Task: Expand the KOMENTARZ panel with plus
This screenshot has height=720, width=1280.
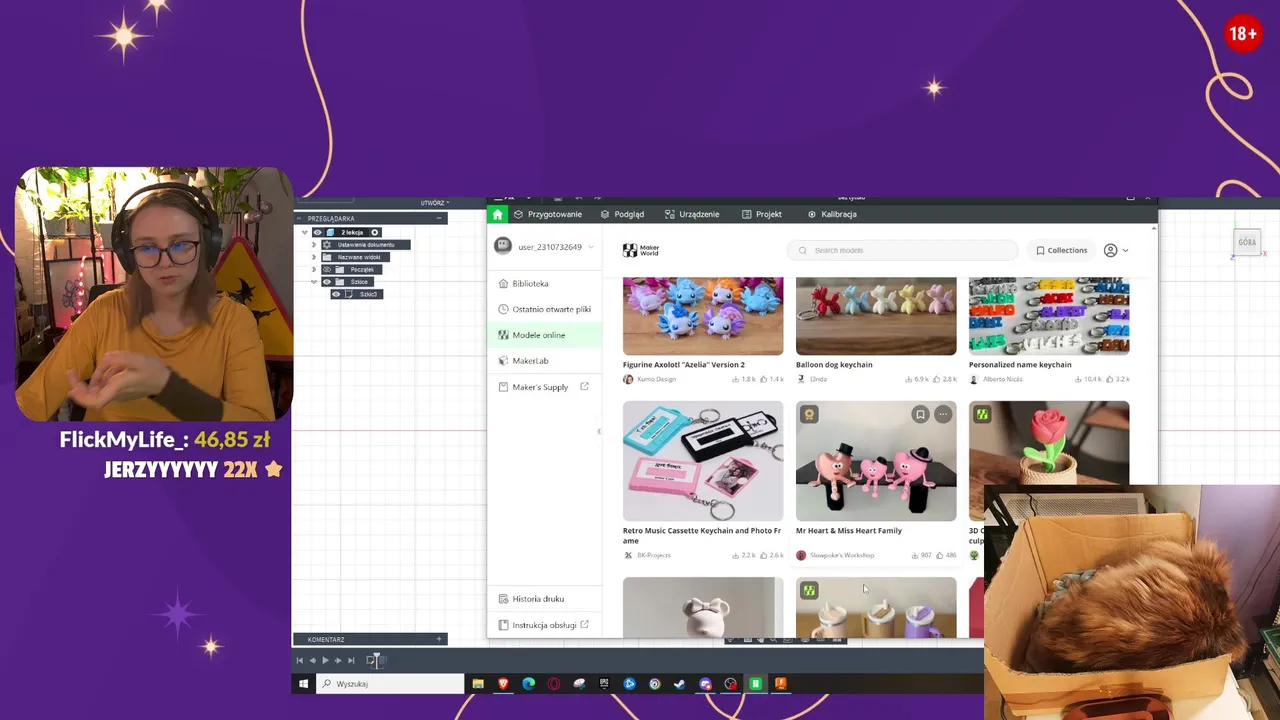Action: [439, 639]
